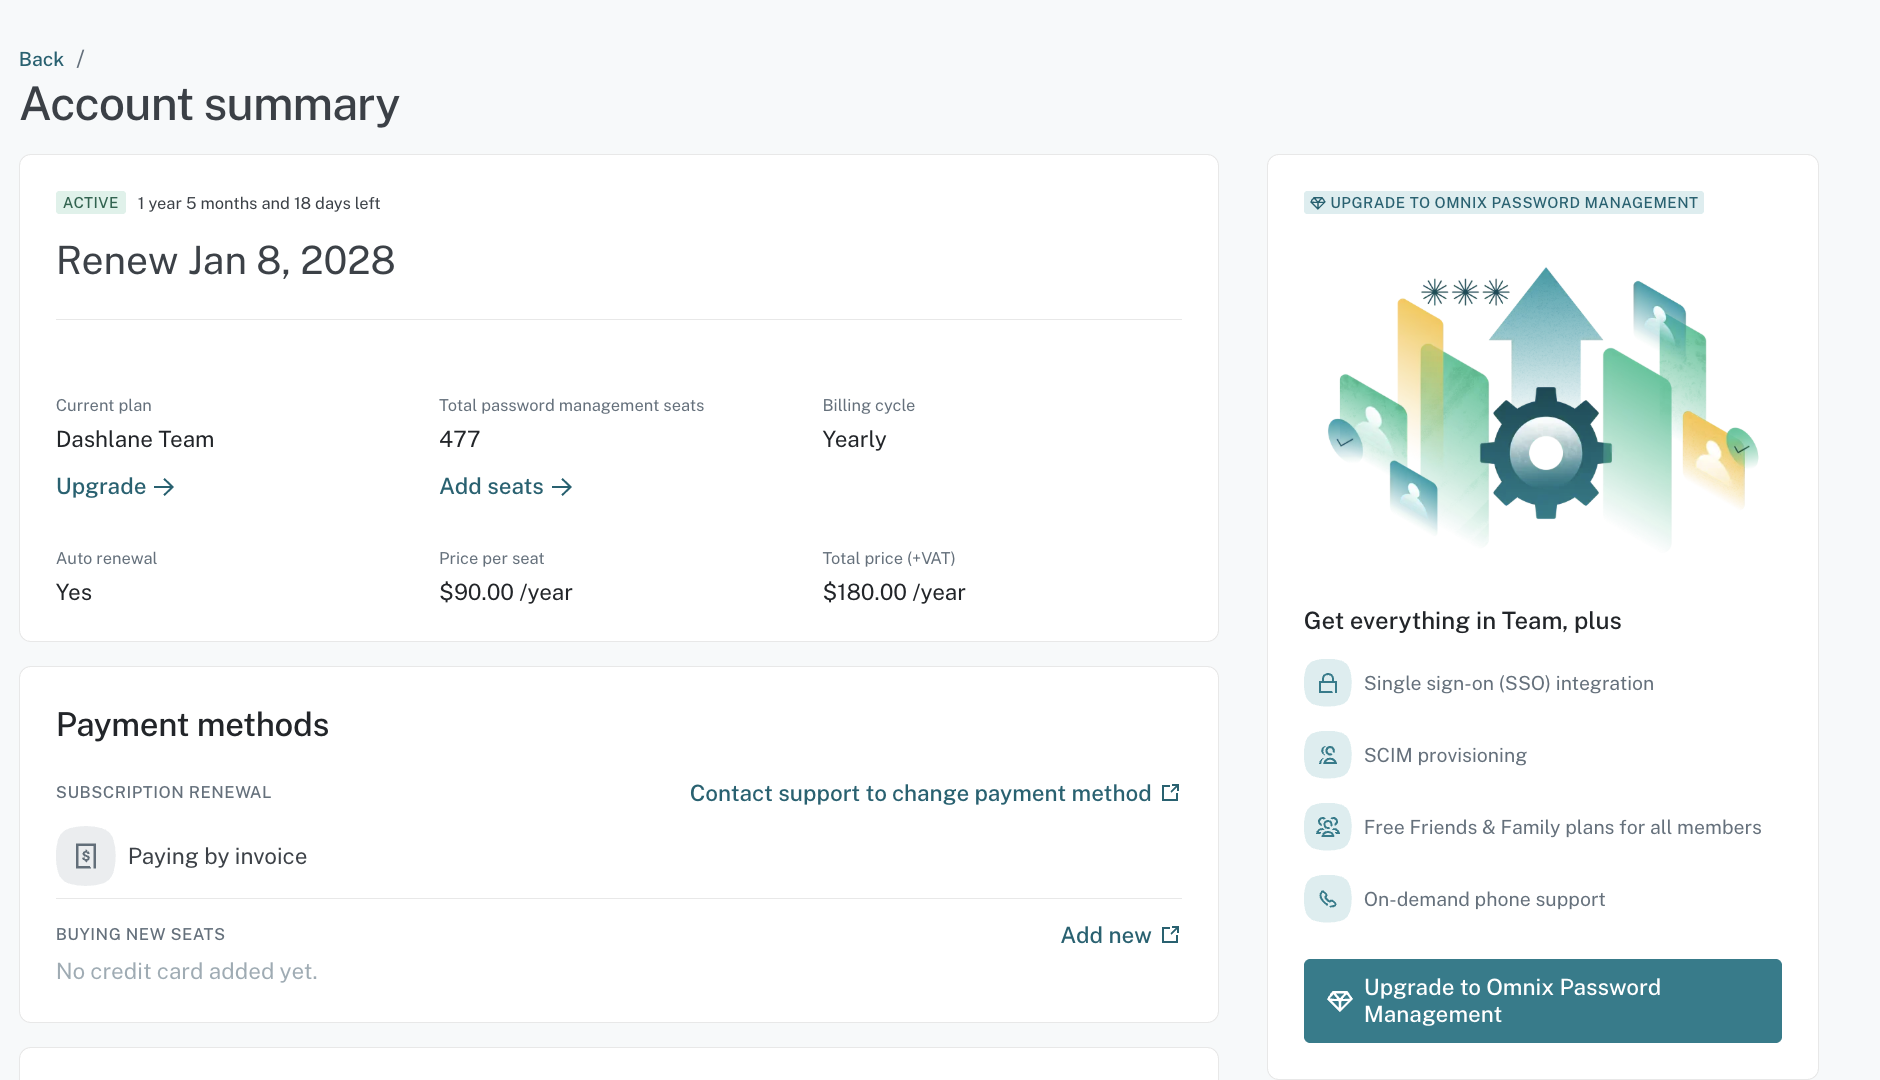Viewport: 1880px width, 1080px height.
Task: Open Contact support to change payment method
Action: point(935,793)
